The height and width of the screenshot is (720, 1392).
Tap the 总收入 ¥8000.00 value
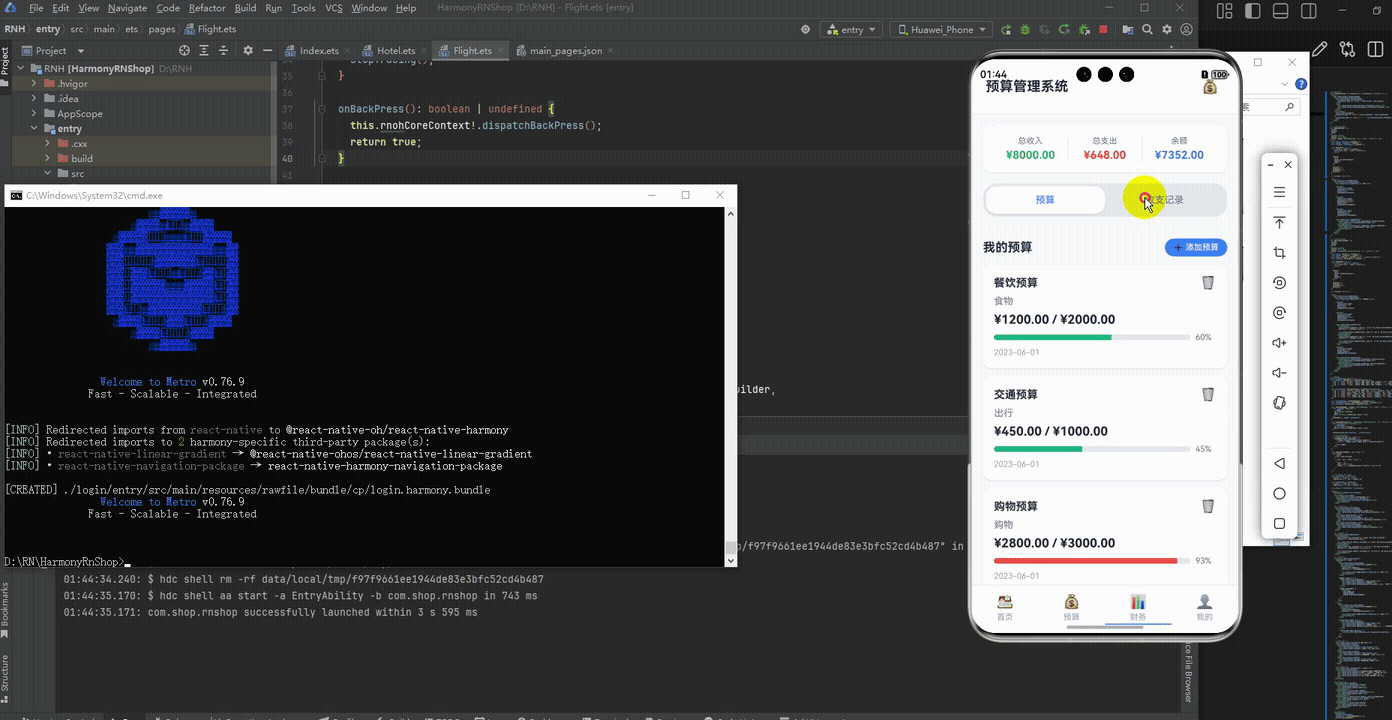tap(1030, 155)
